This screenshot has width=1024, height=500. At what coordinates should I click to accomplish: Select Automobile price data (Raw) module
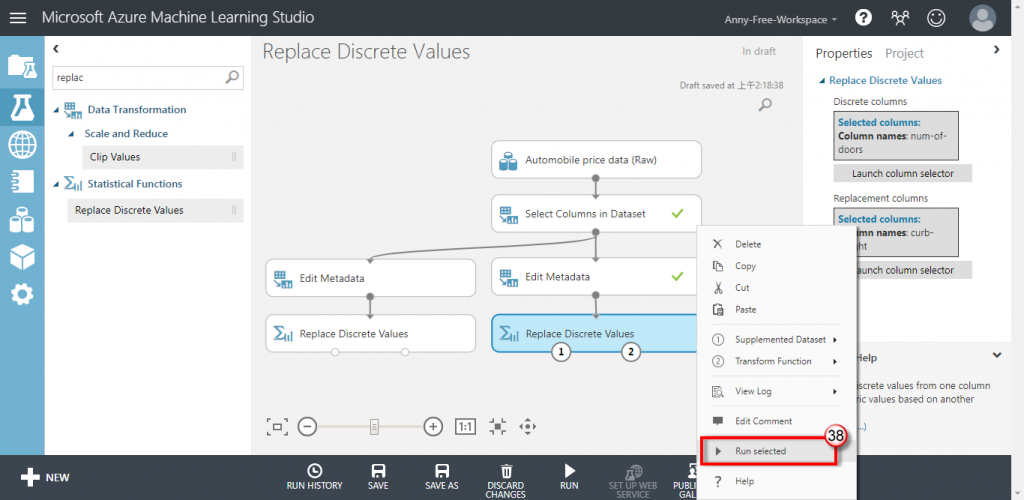pyautogui.click(x=596, y=159)
